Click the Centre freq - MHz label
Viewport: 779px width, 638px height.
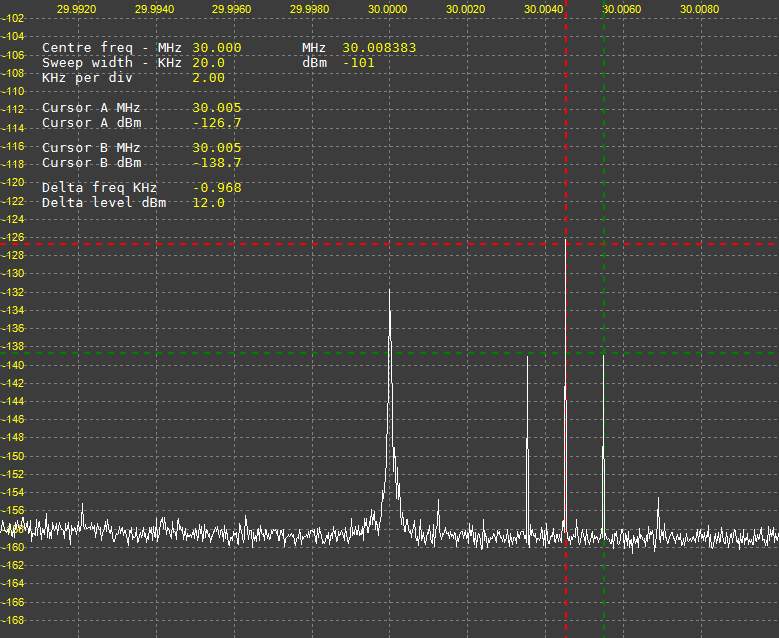point(111,48)
